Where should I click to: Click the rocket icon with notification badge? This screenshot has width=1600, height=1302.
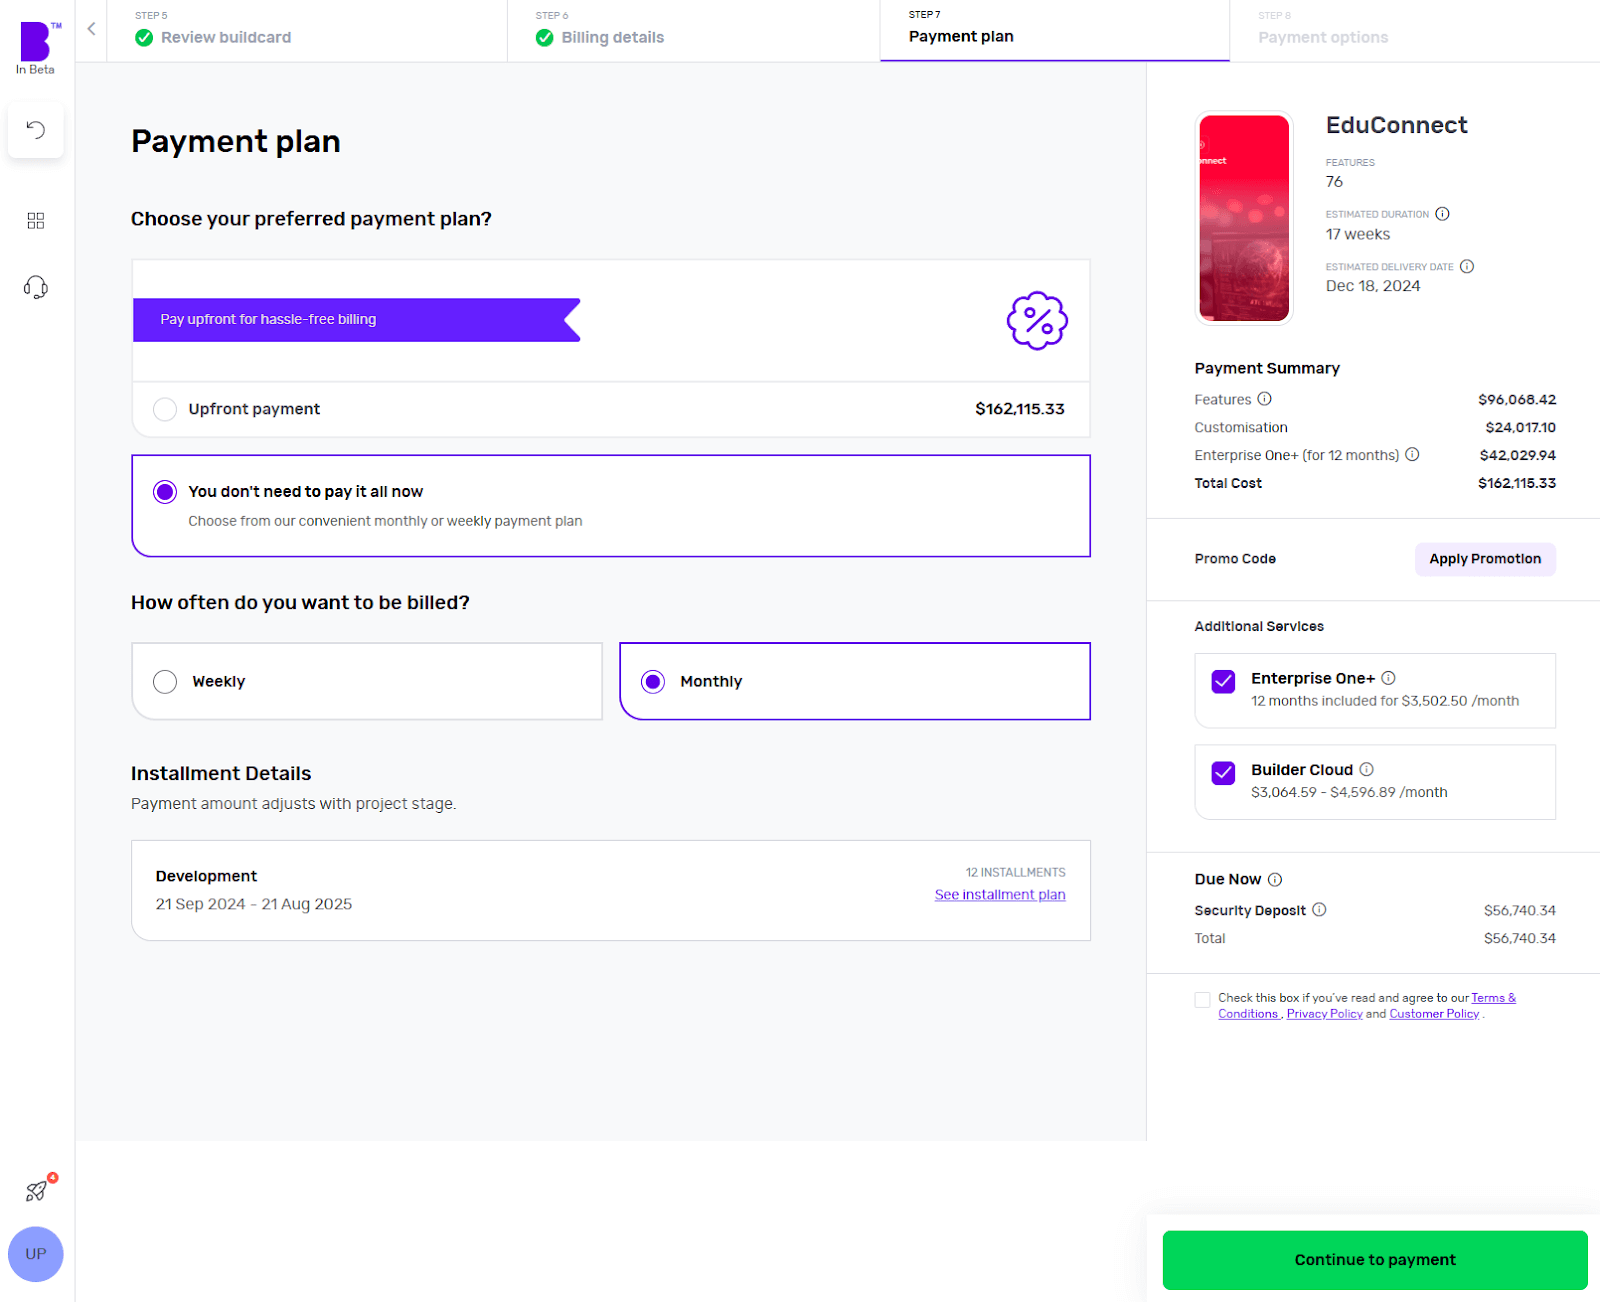[37, 1190]
